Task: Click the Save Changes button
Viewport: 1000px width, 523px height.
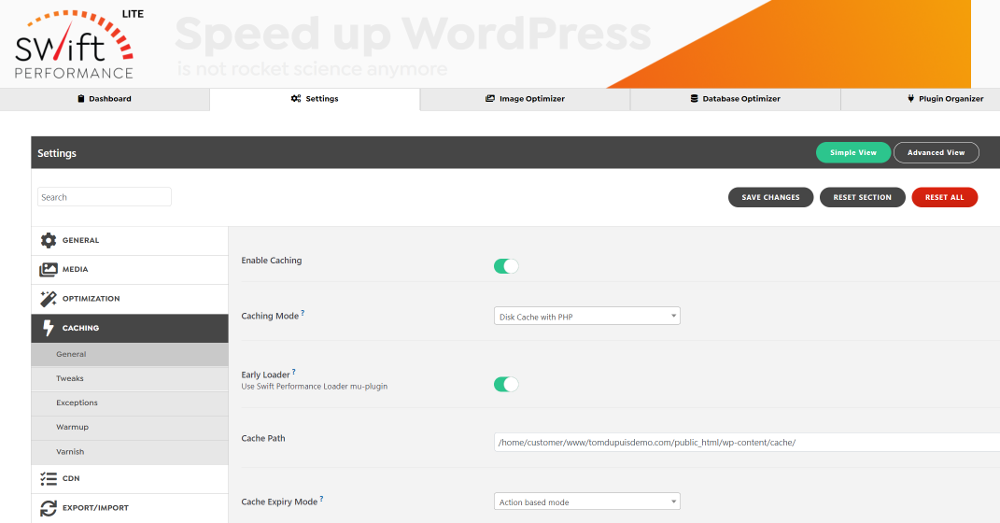Action: 770,197
